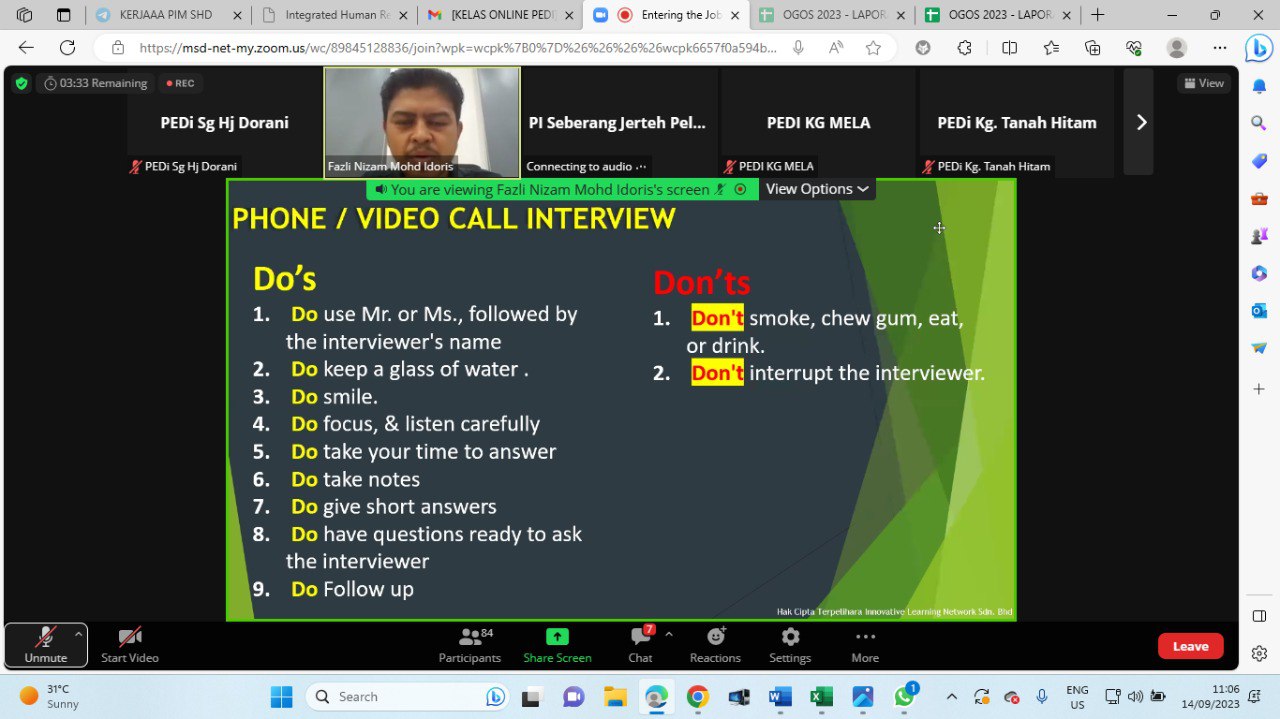
Task: Open audio options arrow beside Unmute
Action: pyautogui.click(x=78, y=634)
